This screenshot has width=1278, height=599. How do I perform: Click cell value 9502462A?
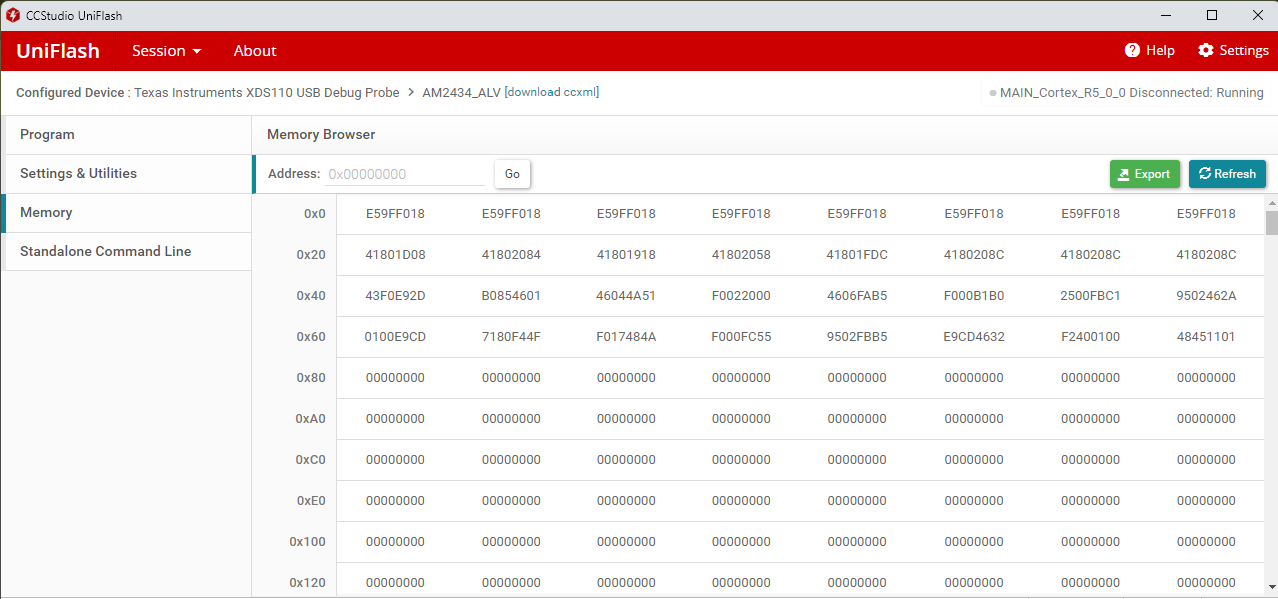tap(1206, 296)
